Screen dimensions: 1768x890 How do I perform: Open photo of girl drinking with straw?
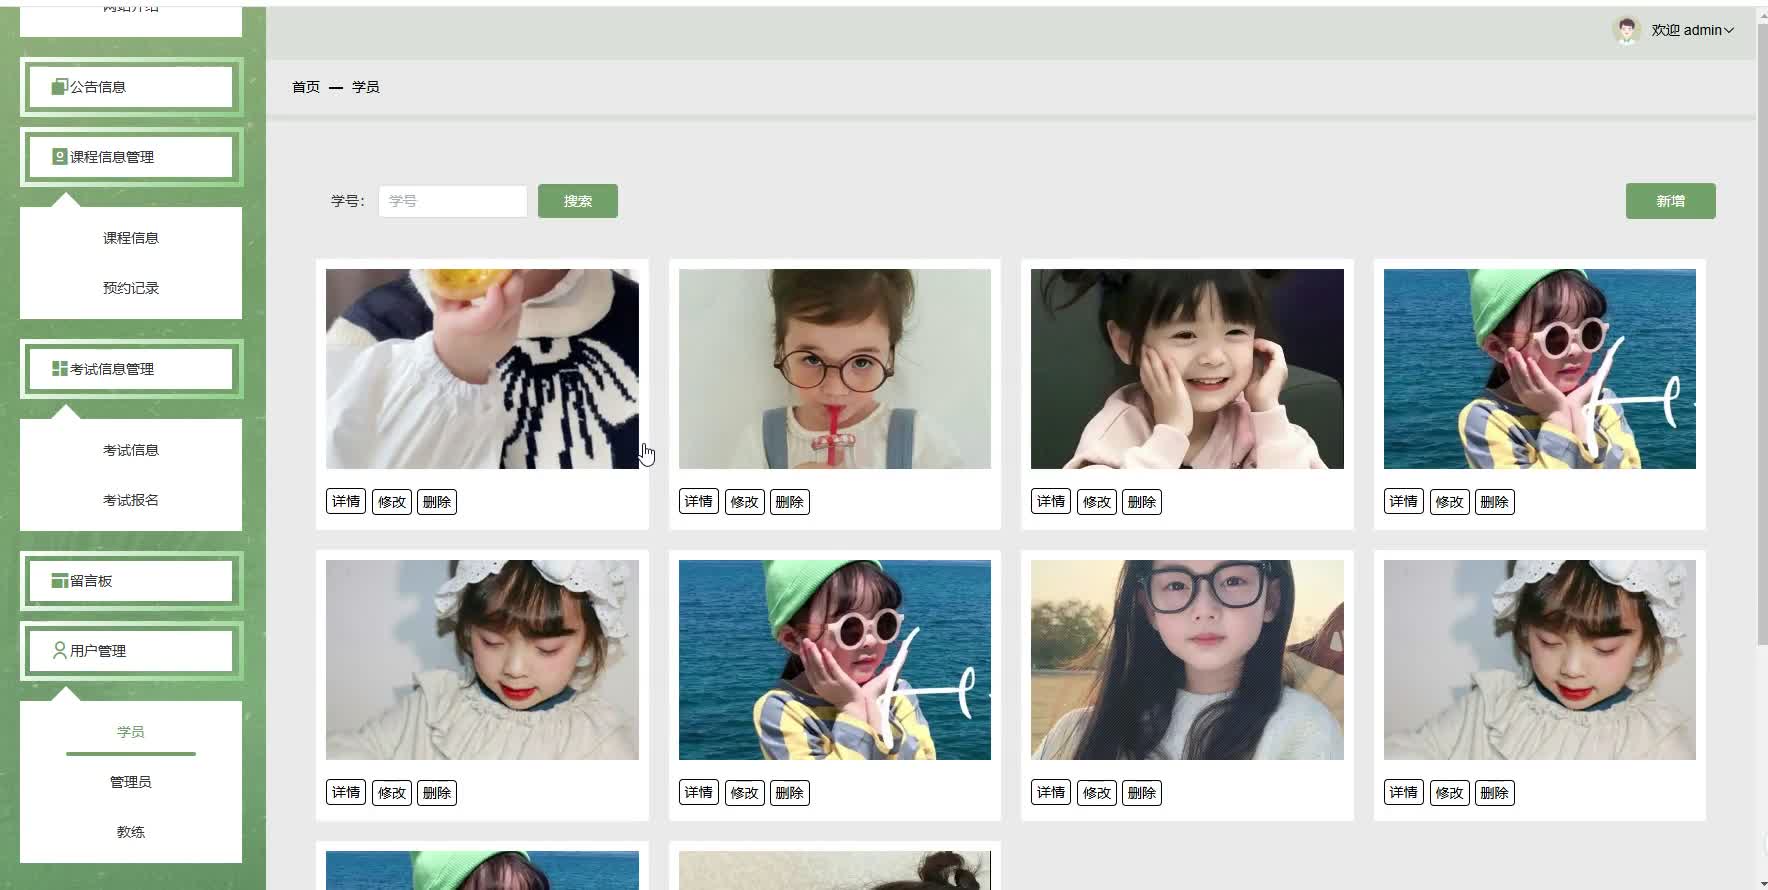(x=835, y=369)
